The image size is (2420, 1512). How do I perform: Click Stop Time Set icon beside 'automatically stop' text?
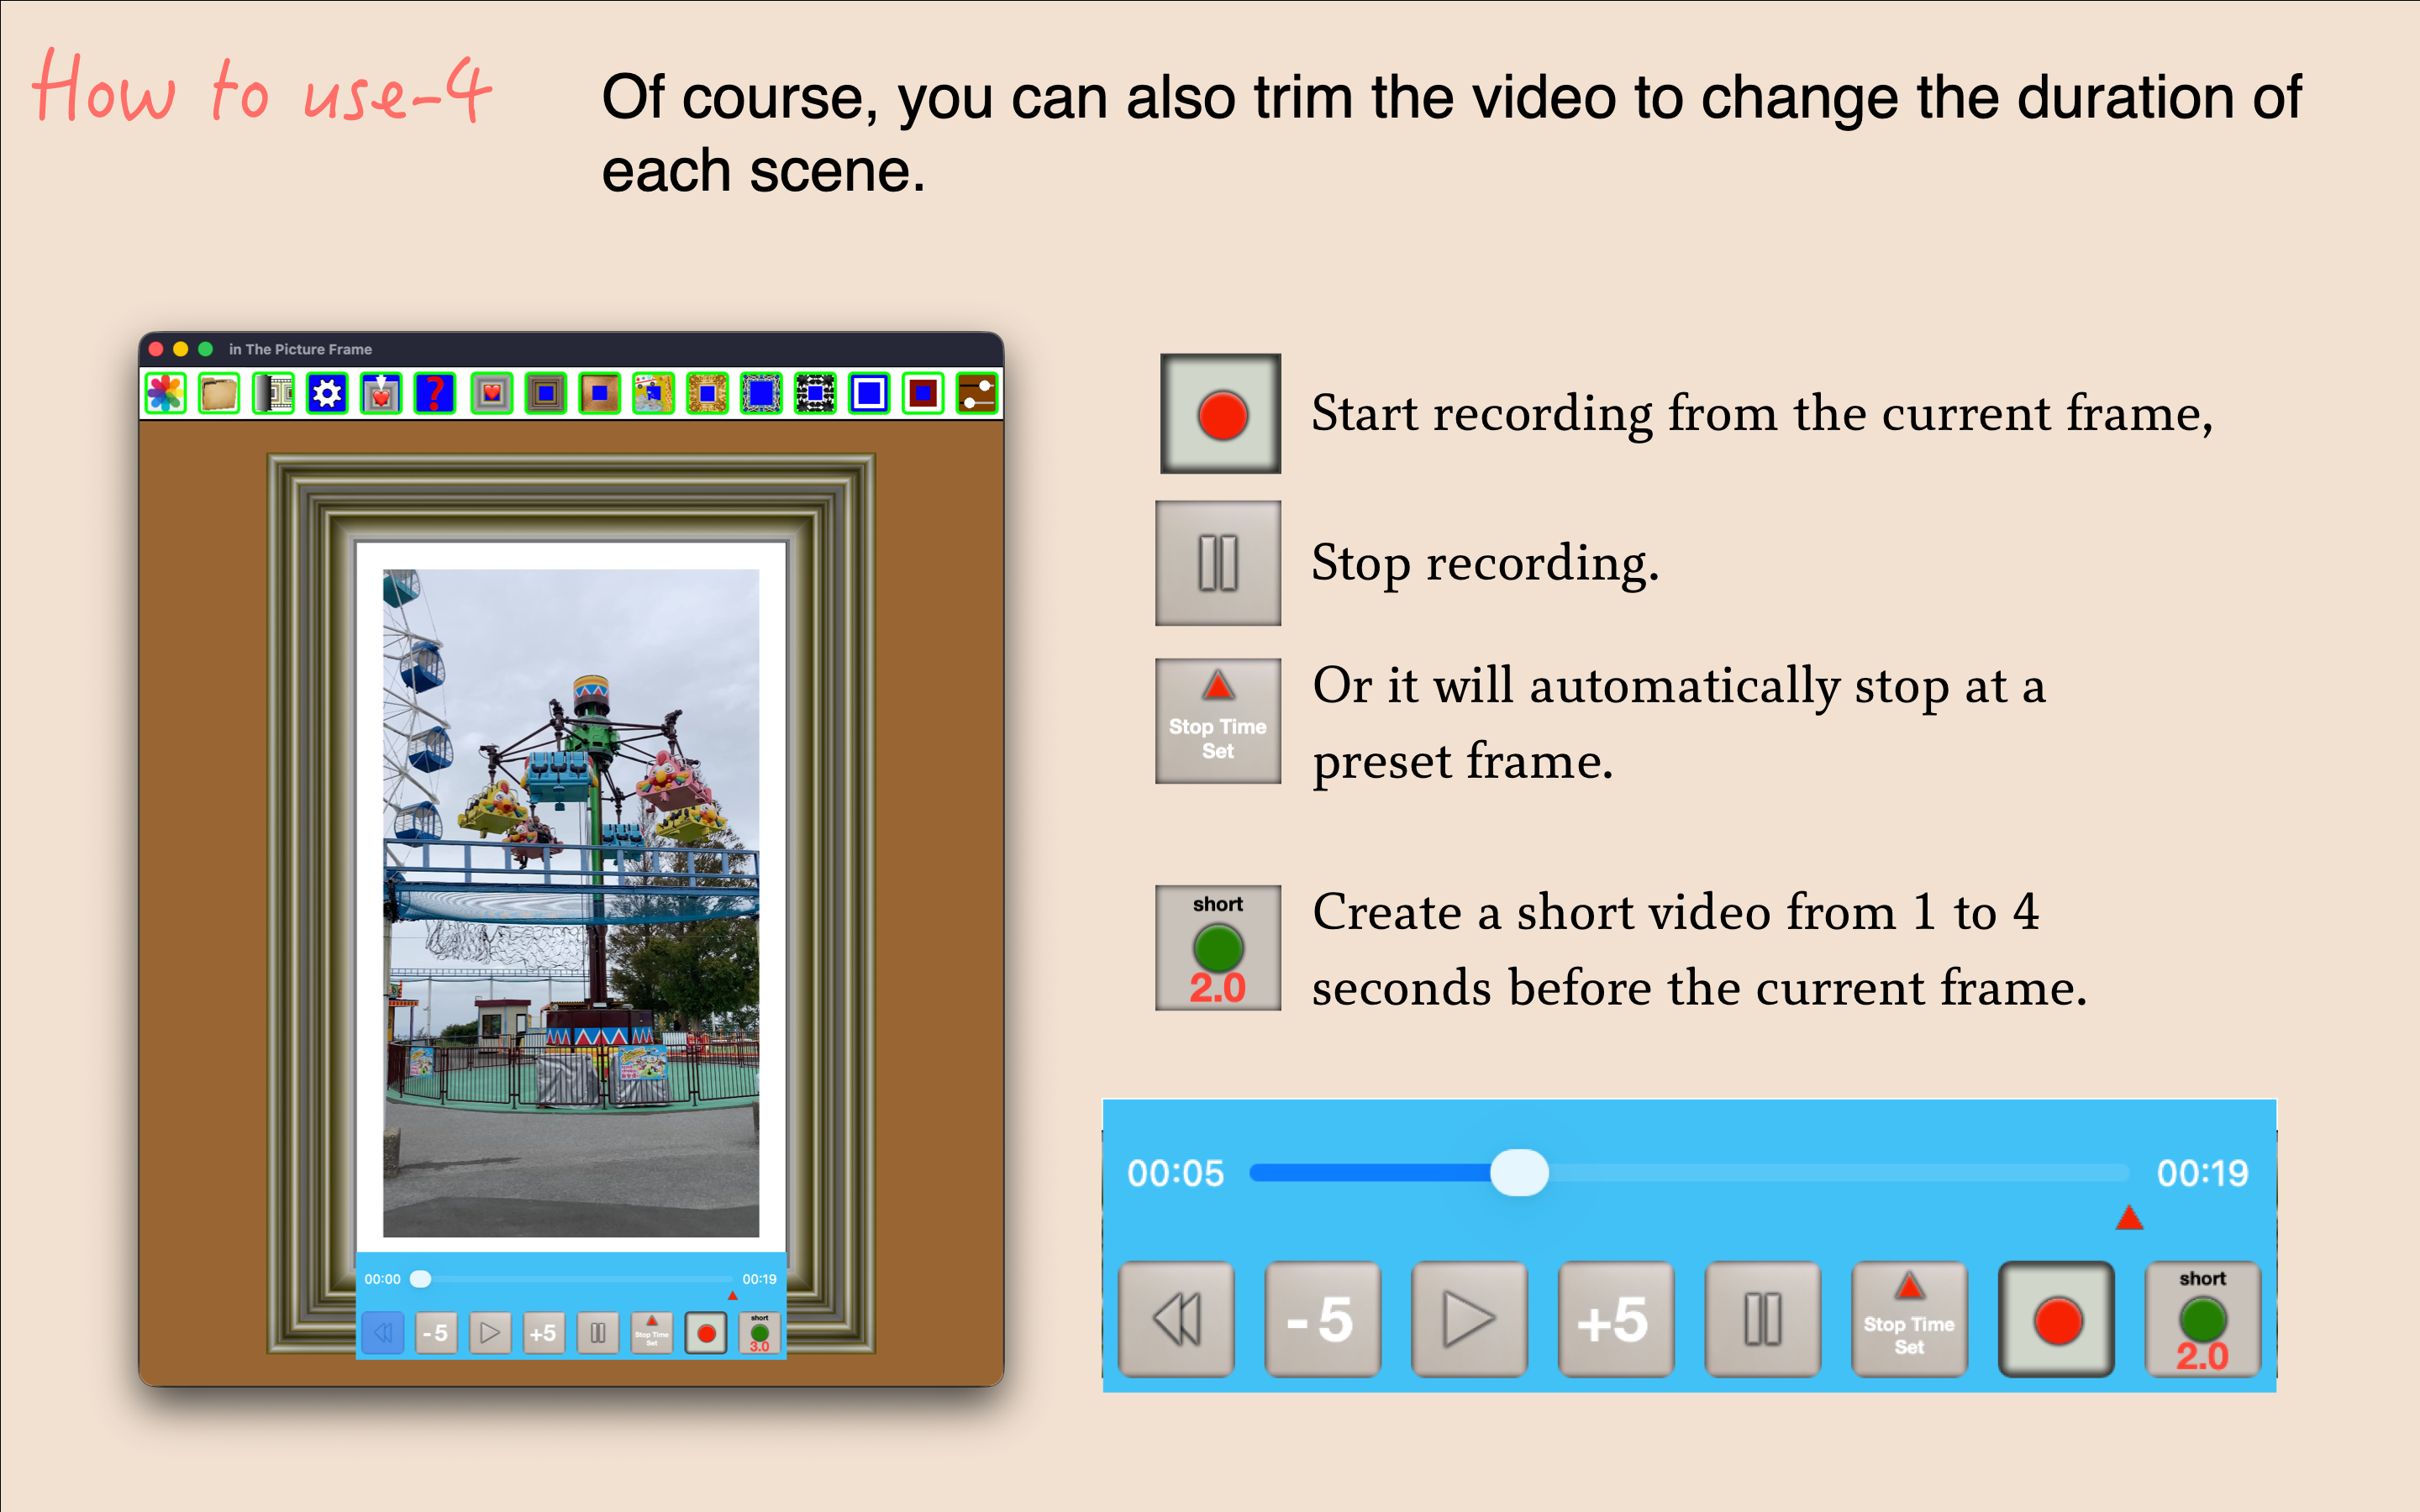tap(1218, 720)
